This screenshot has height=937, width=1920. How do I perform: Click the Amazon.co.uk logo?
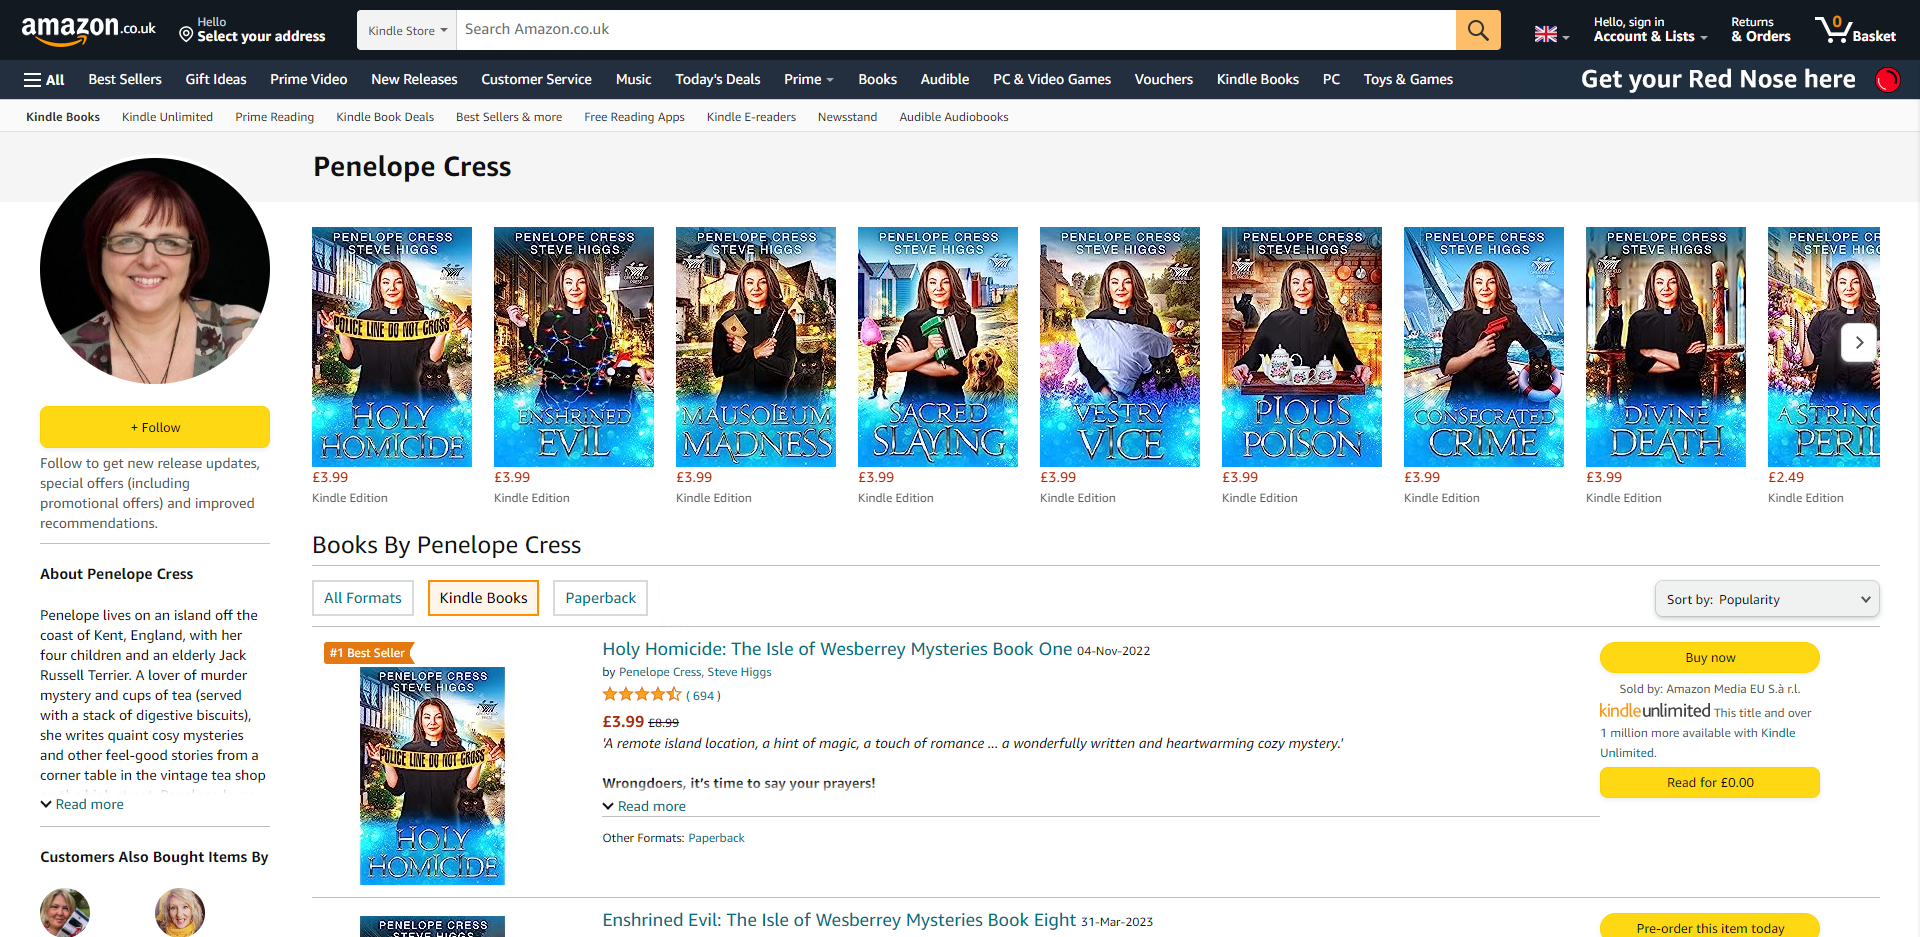(x=88, y=30)
